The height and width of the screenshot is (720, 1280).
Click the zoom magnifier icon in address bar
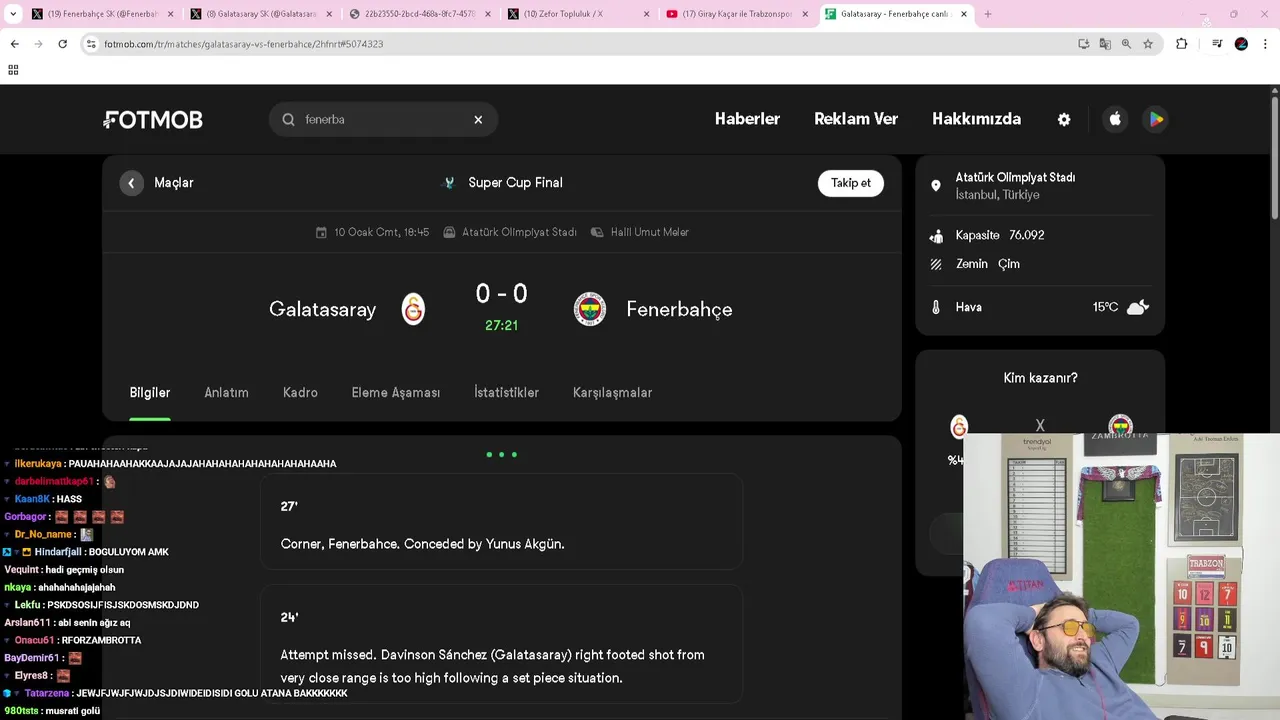point(1126,44)
